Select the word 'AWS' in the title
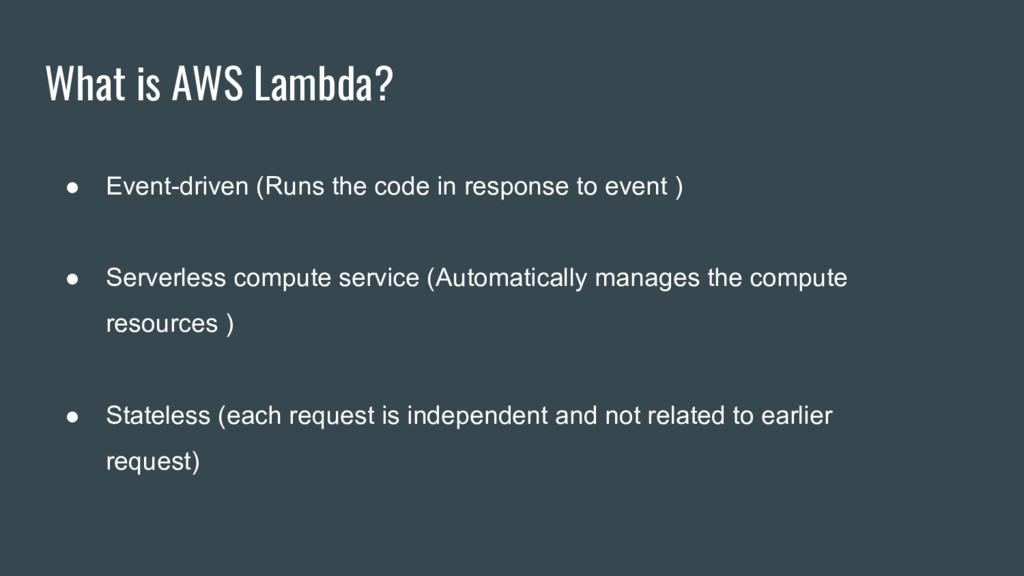The image size is (1024, 576). point(208,84)
